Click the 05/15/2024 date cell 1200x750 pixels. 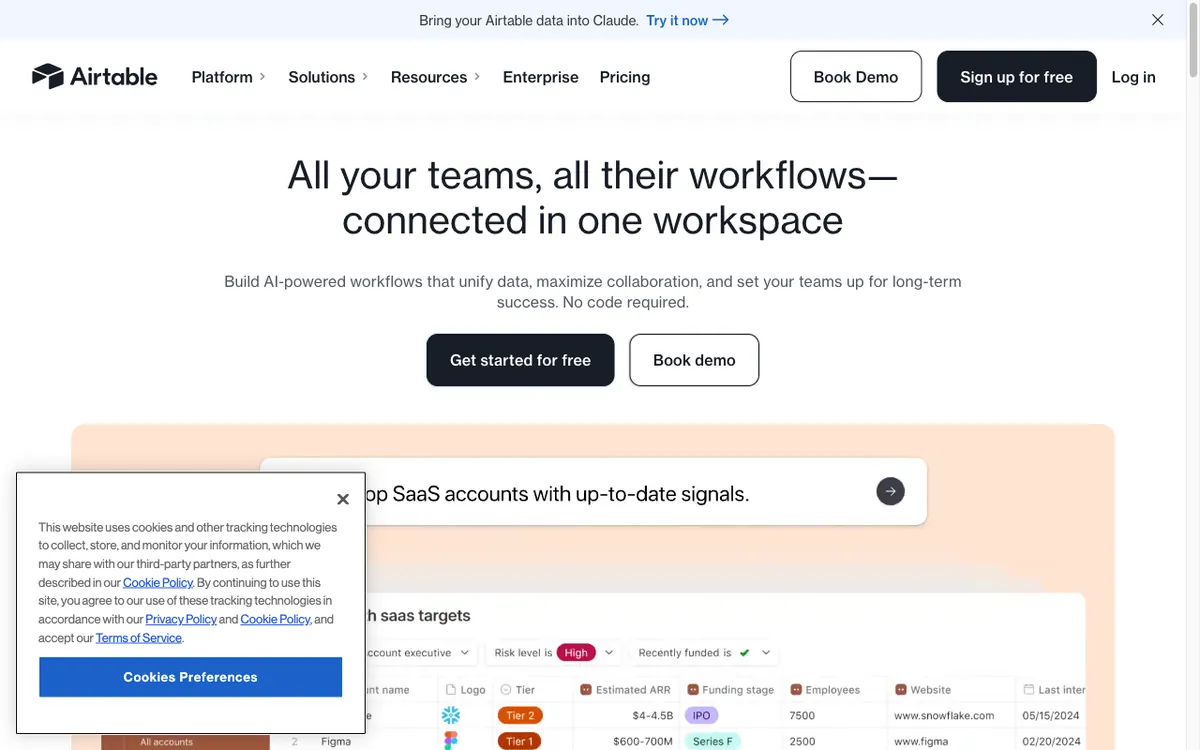tap(1050, 715)
